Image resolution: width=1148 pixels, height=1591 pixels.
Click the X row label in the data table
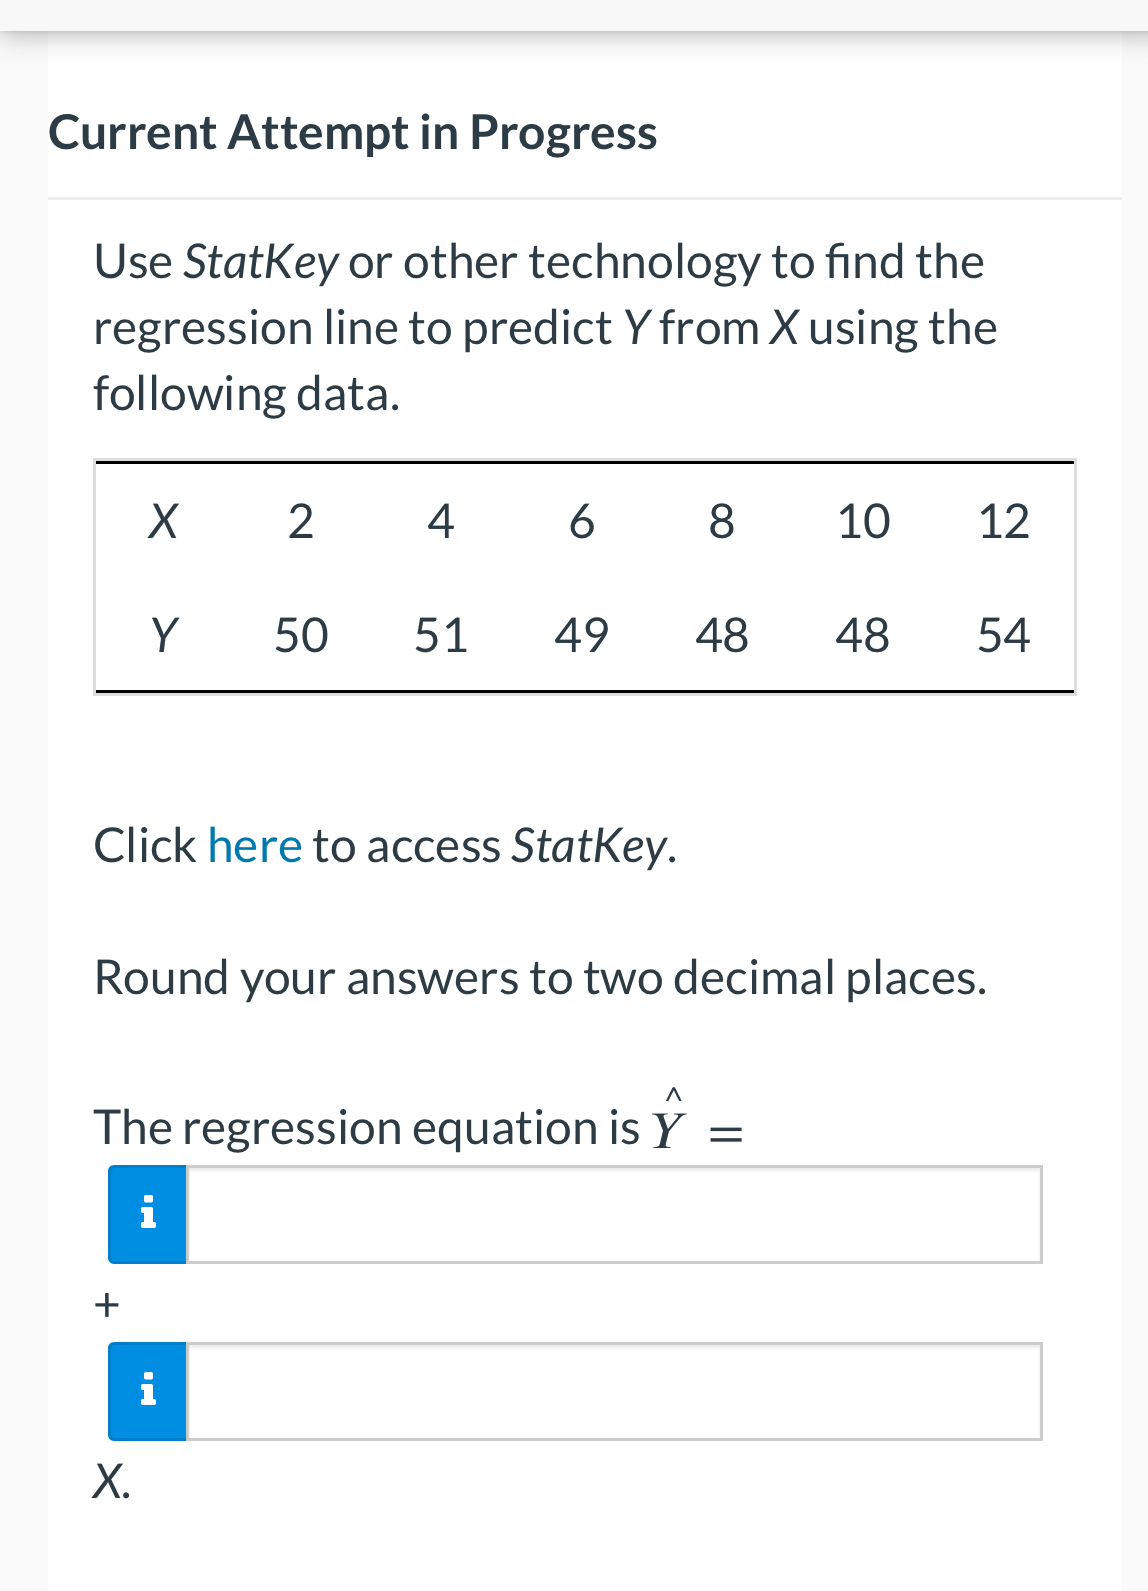[x=165, y=521]
